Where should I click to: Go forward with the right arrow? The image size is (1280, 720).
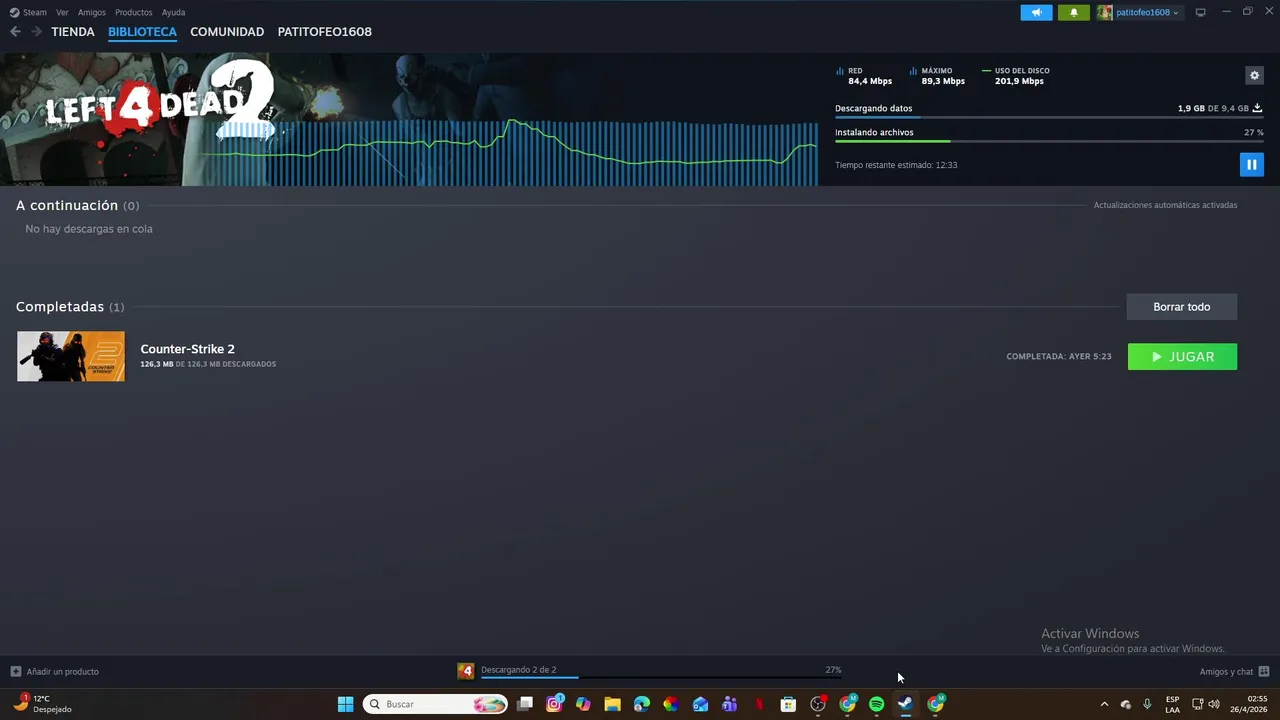(36, 31)
